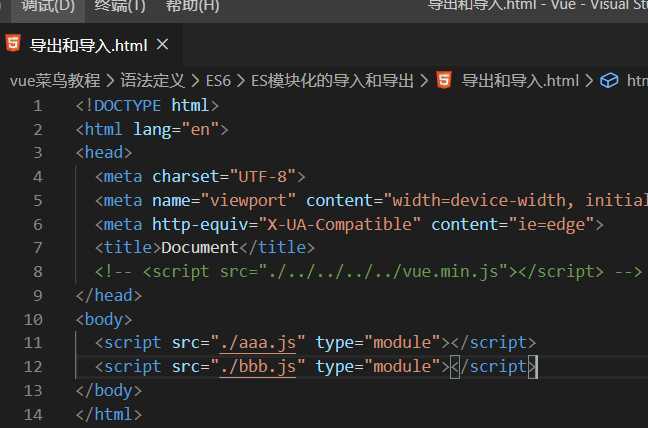Click closing </html> tag on line 14

pos(109,415)
